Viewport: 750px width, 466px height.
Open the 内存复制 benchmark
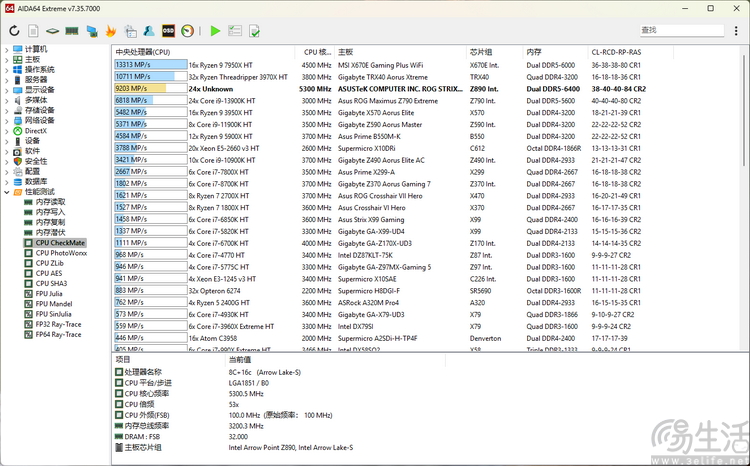pos(50,222)
